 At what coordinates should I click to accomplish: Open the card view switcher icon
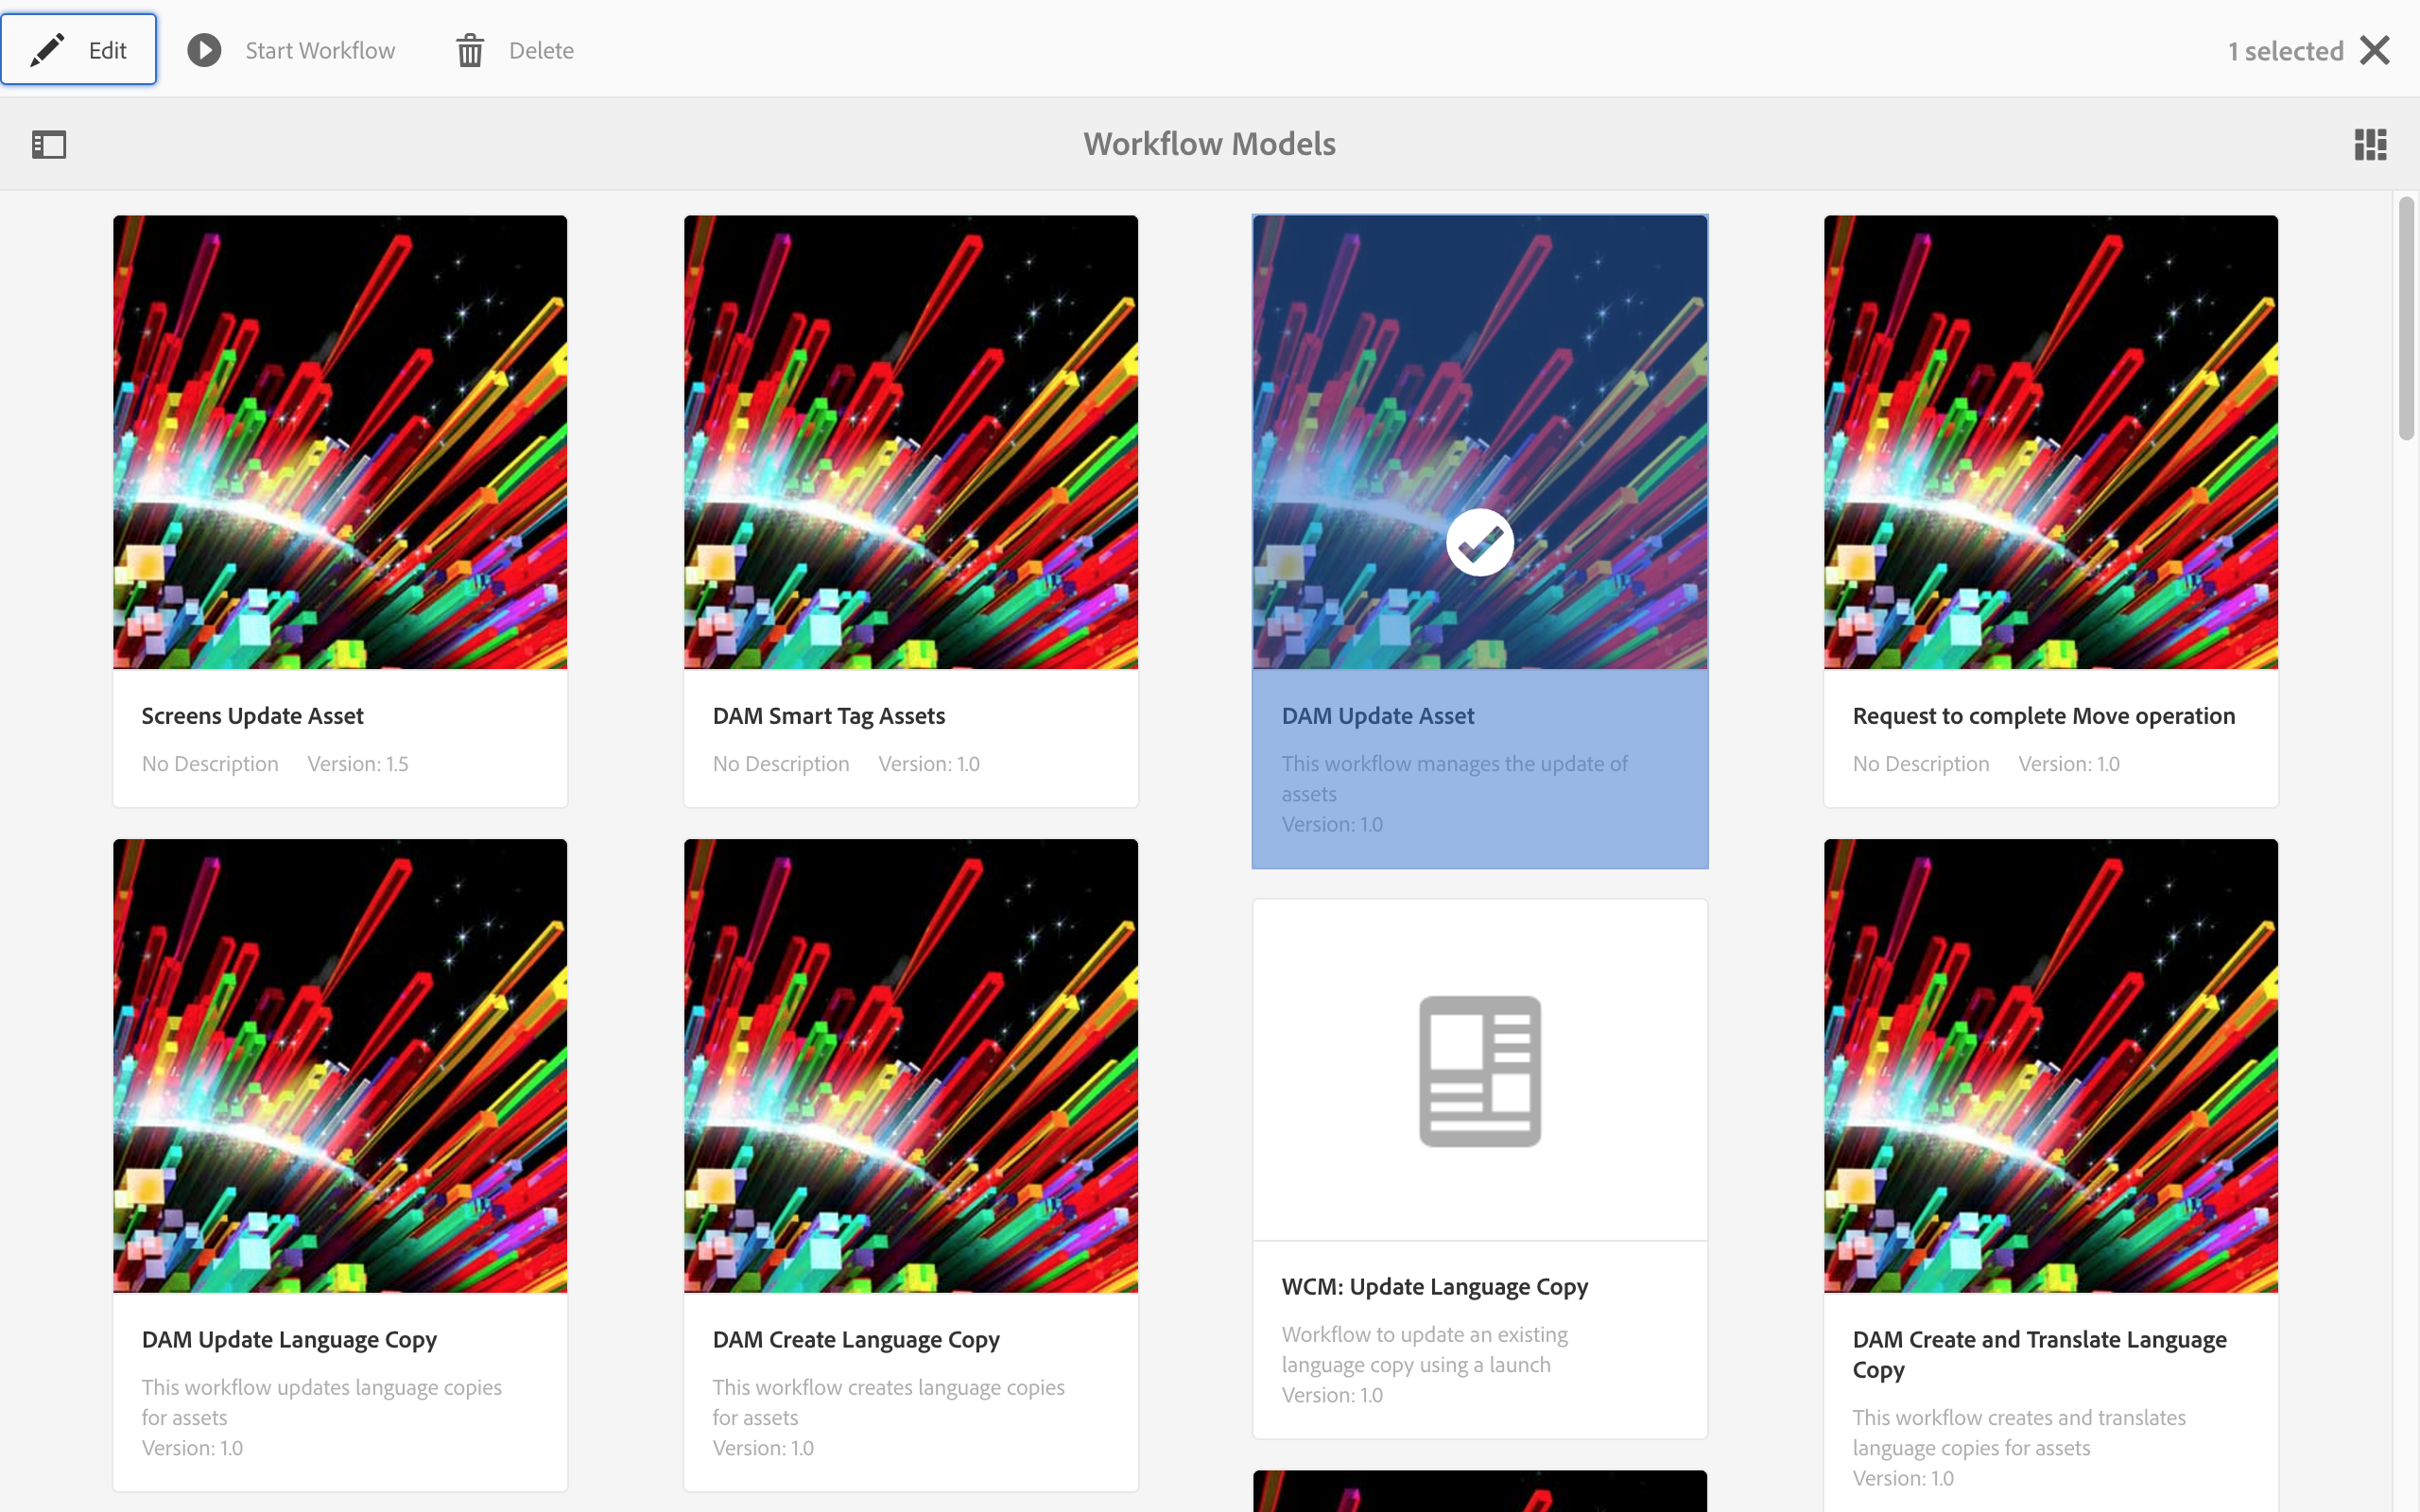pos(2369,145)
